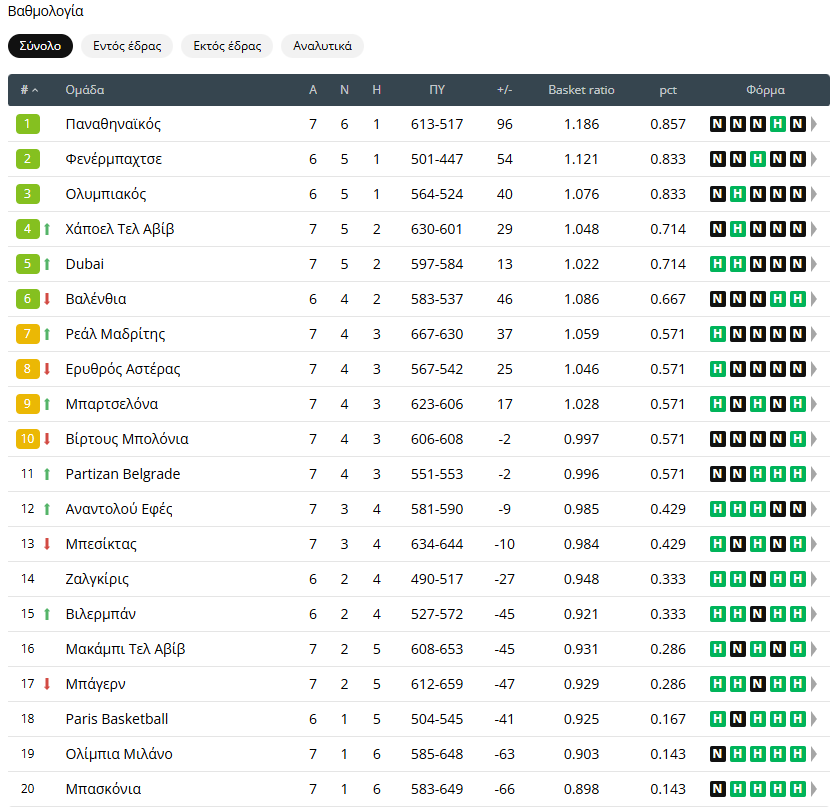Click the green rank 1 badge

click(x=28, y=124)
